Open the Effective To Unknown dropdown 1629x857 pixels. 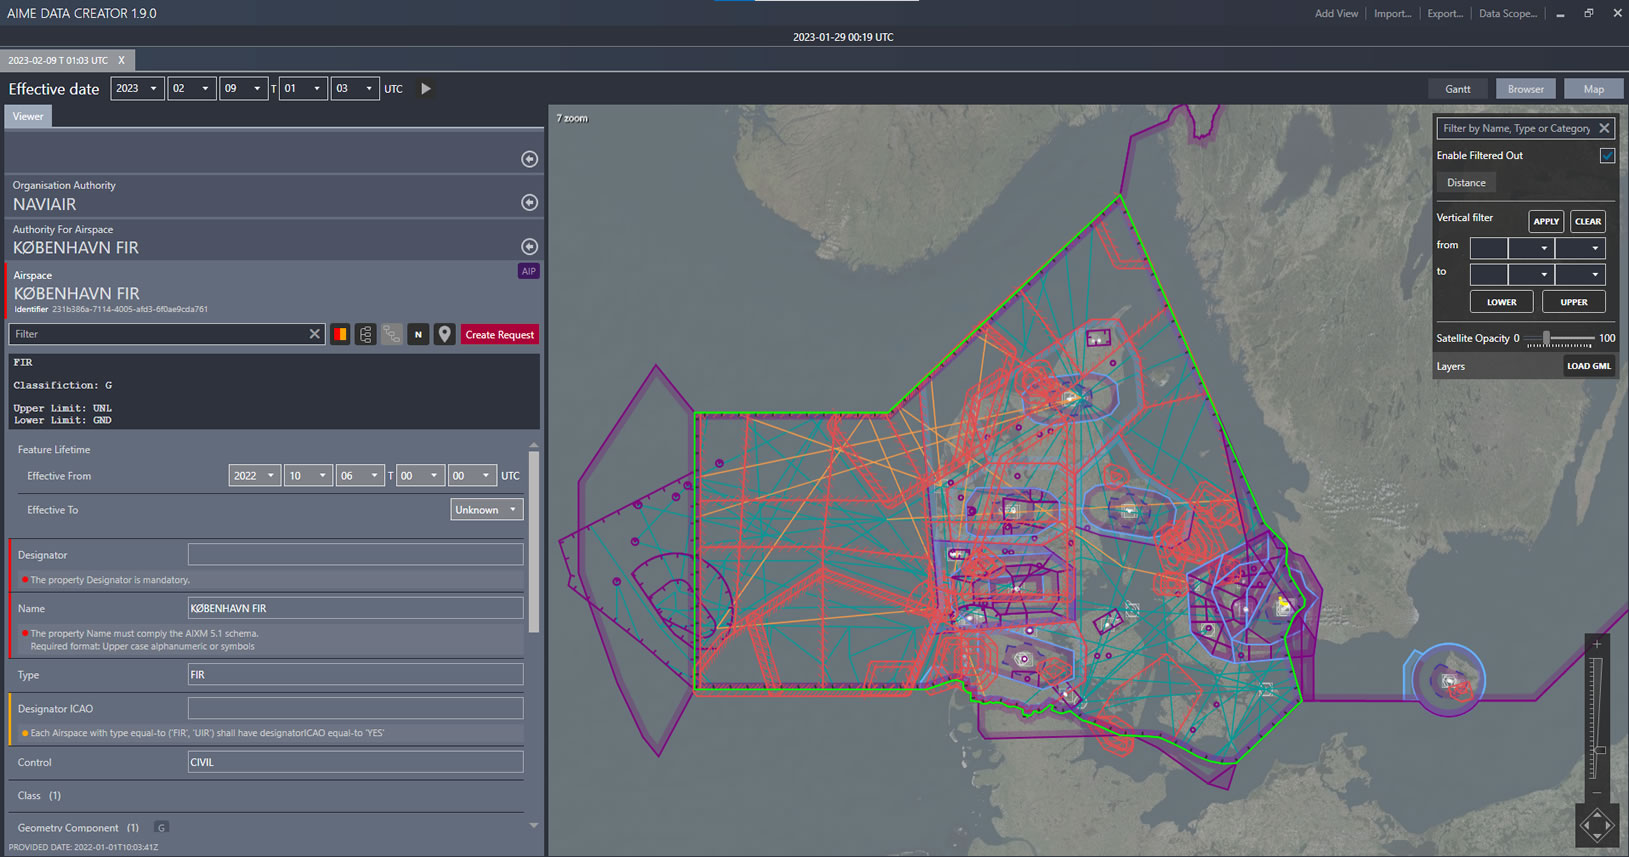486,510
